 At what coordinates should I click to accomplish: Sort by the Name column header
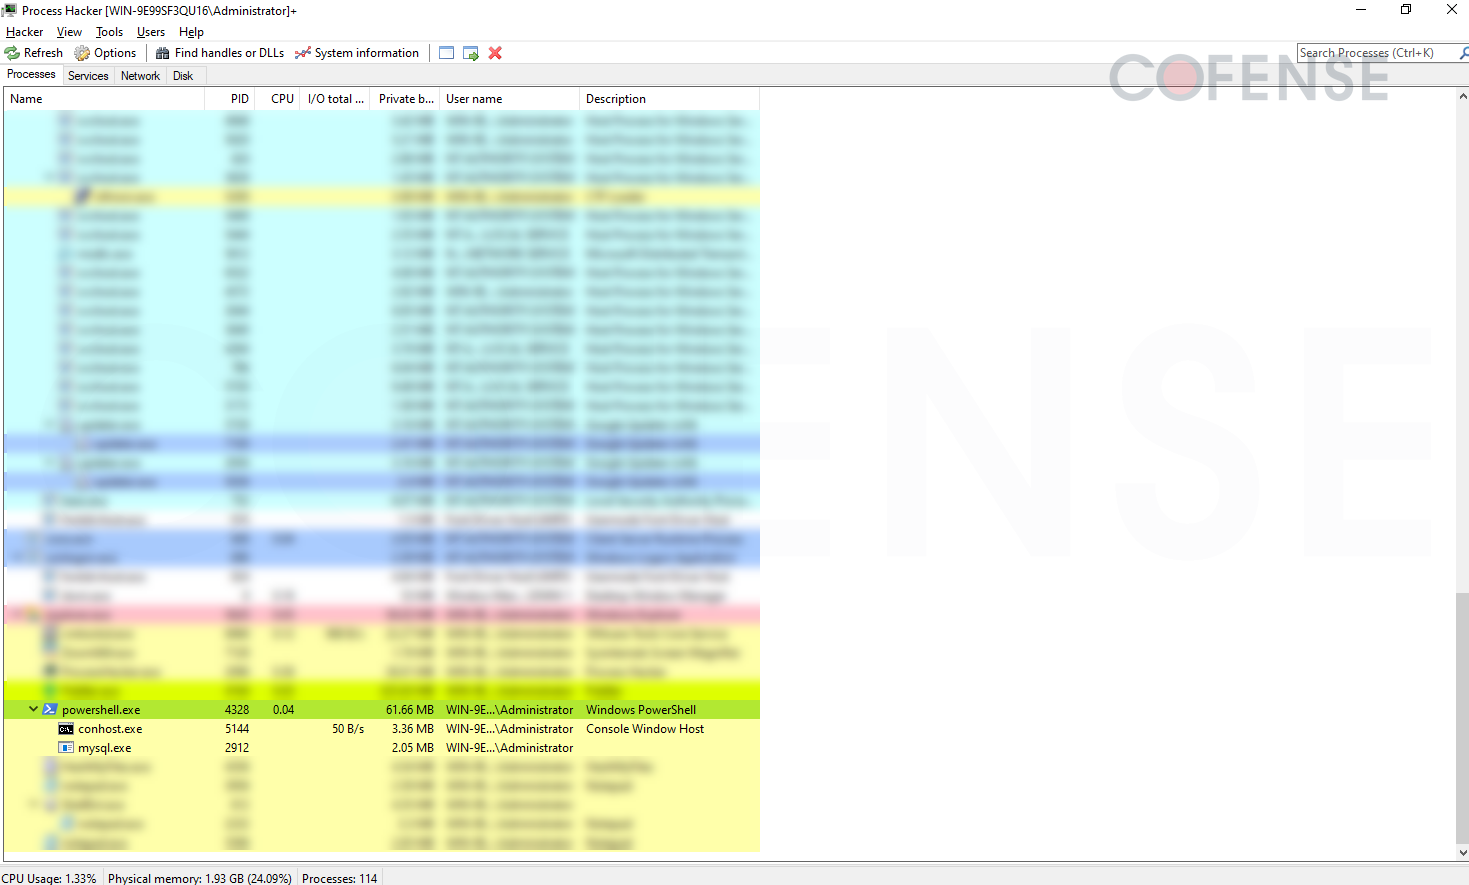(104, 99)
